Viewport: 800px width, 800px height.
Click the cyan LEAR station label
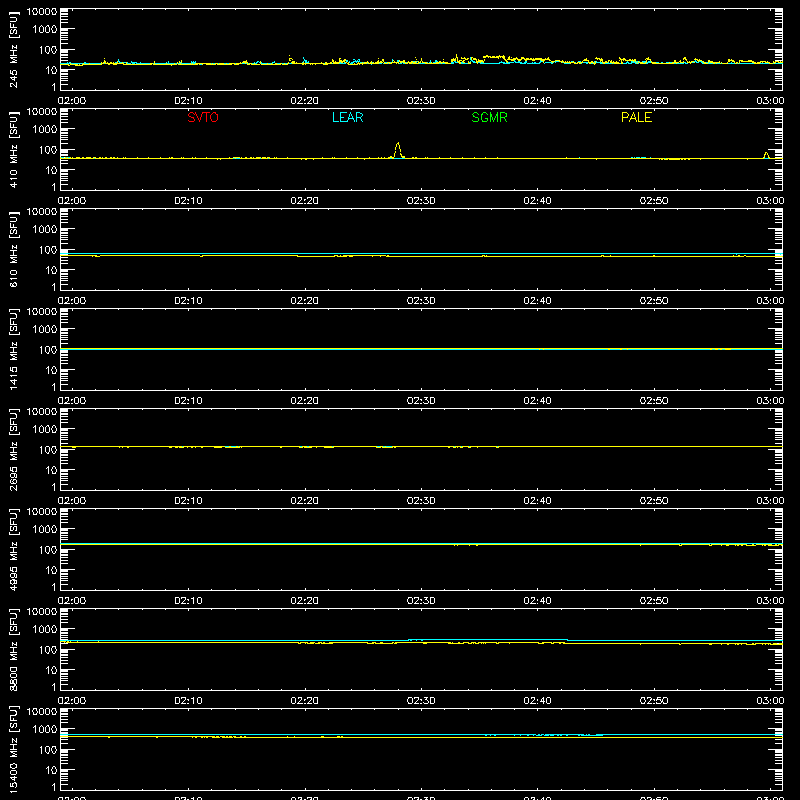347,117
